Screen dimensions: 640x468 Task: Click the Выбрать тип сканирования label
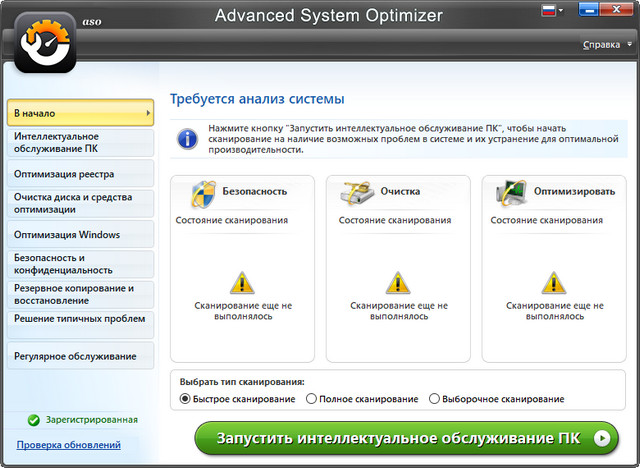[x=242, y=382]
